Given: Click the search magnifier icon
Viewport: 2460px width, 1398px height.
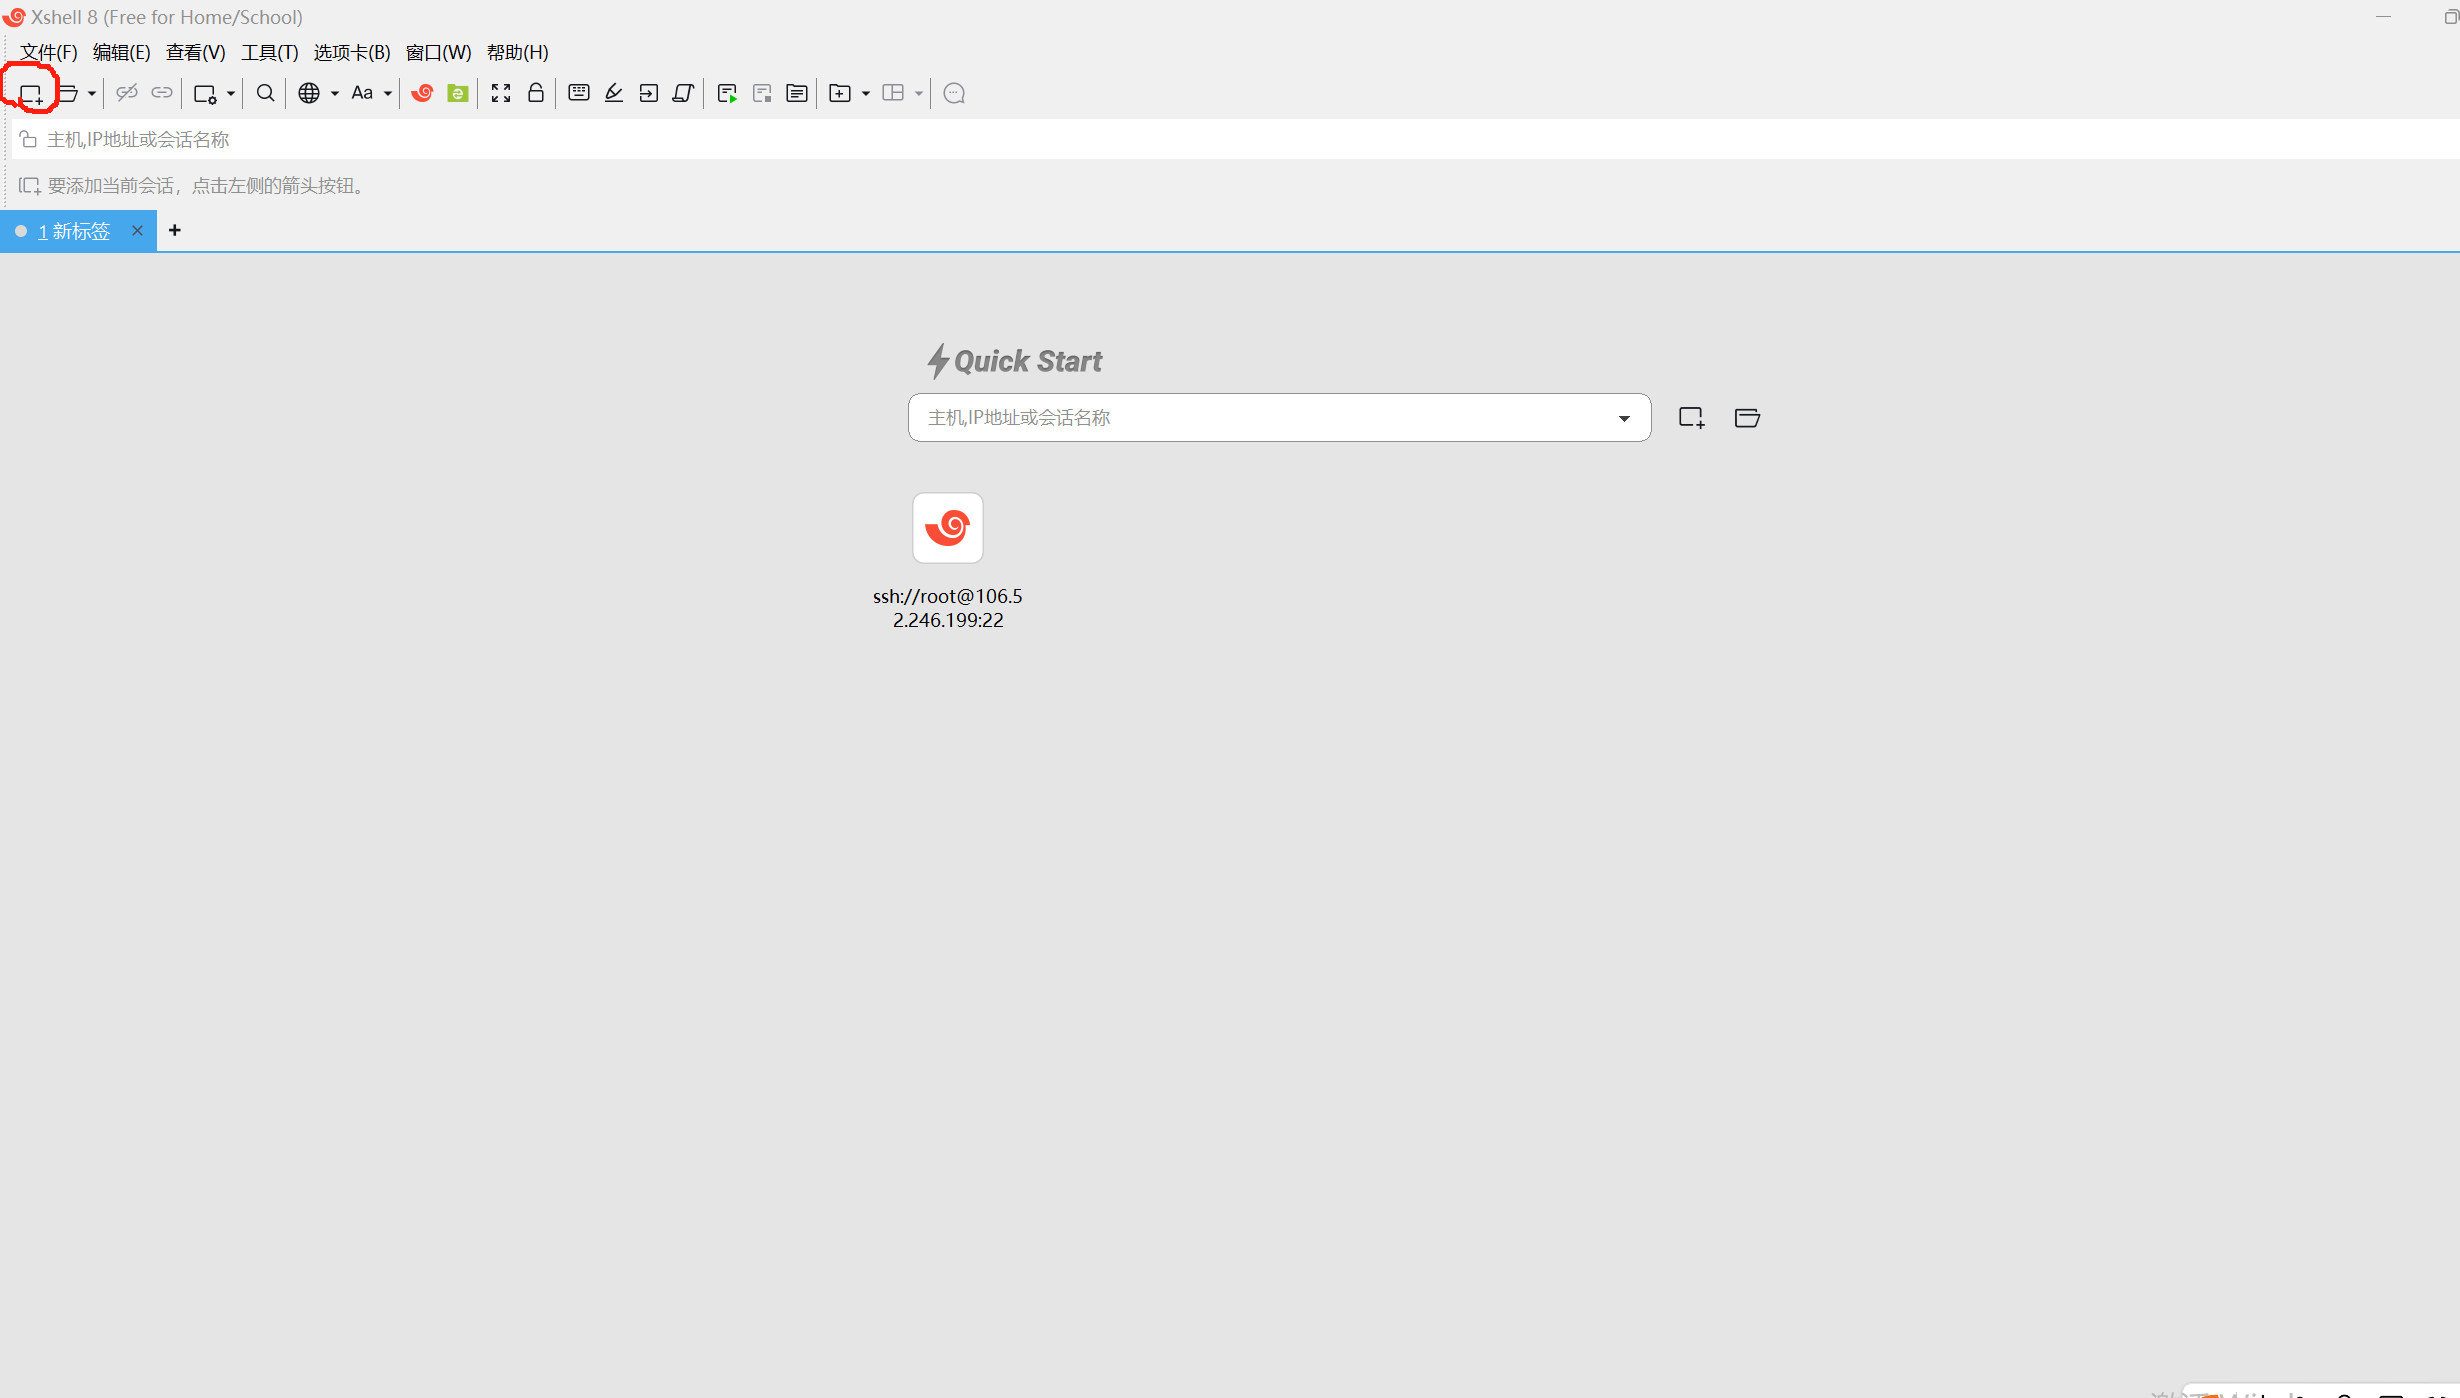Looking at the screenshot, I should pyautogui.click(x=265, y=93).
